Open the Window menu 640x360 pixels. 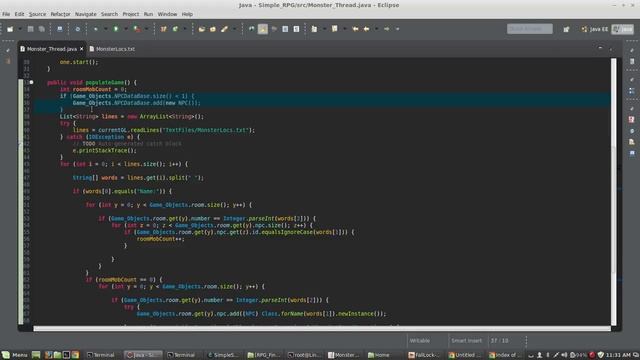click(167, 14)
